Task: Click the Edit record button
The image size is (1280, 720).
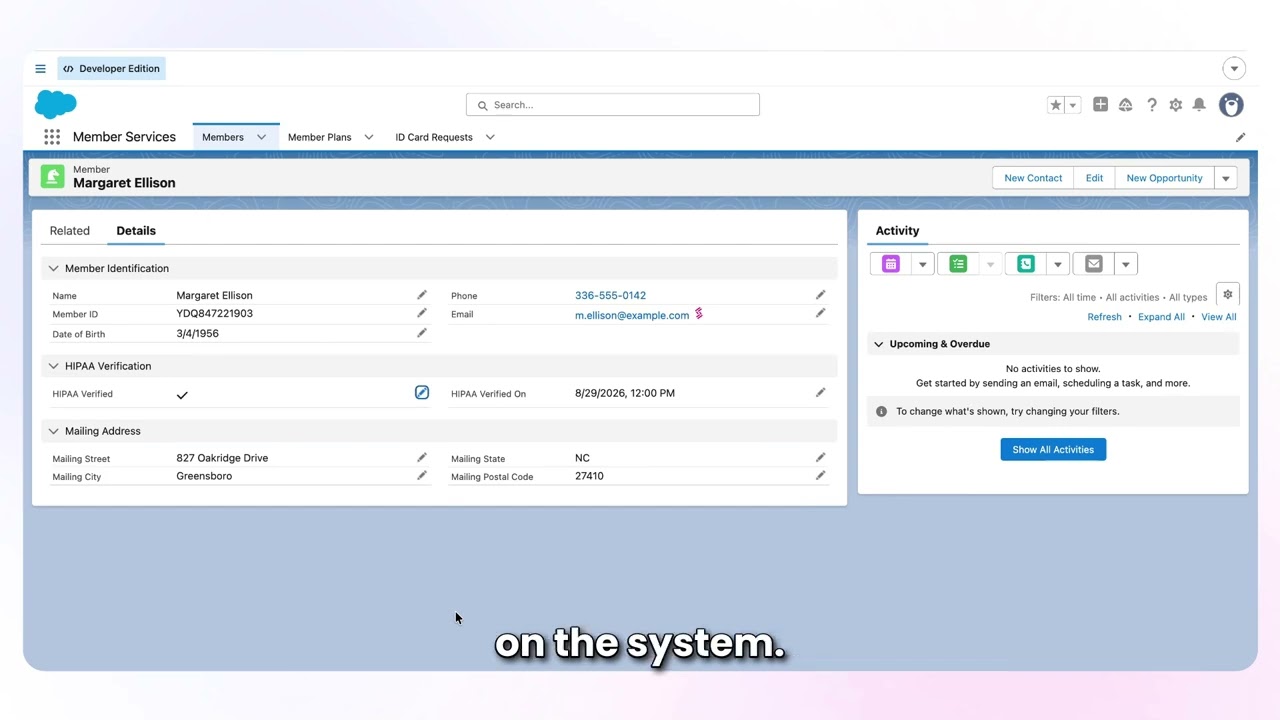Action: (x=1095, y=178)
